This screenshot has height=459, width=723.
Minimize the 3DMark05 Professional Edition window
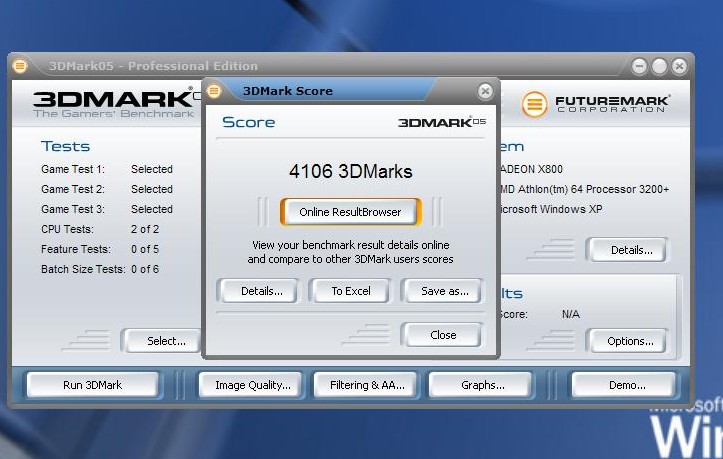coord(639,67)
